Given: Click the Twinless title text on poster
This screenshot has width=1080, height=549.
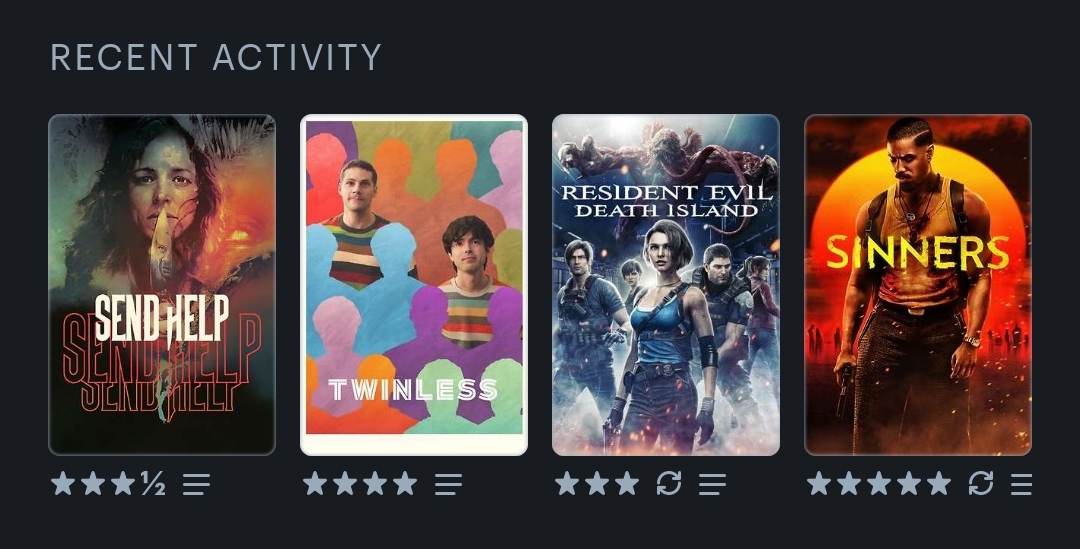Looking at the screenshot, I should [x=413, y=390].
